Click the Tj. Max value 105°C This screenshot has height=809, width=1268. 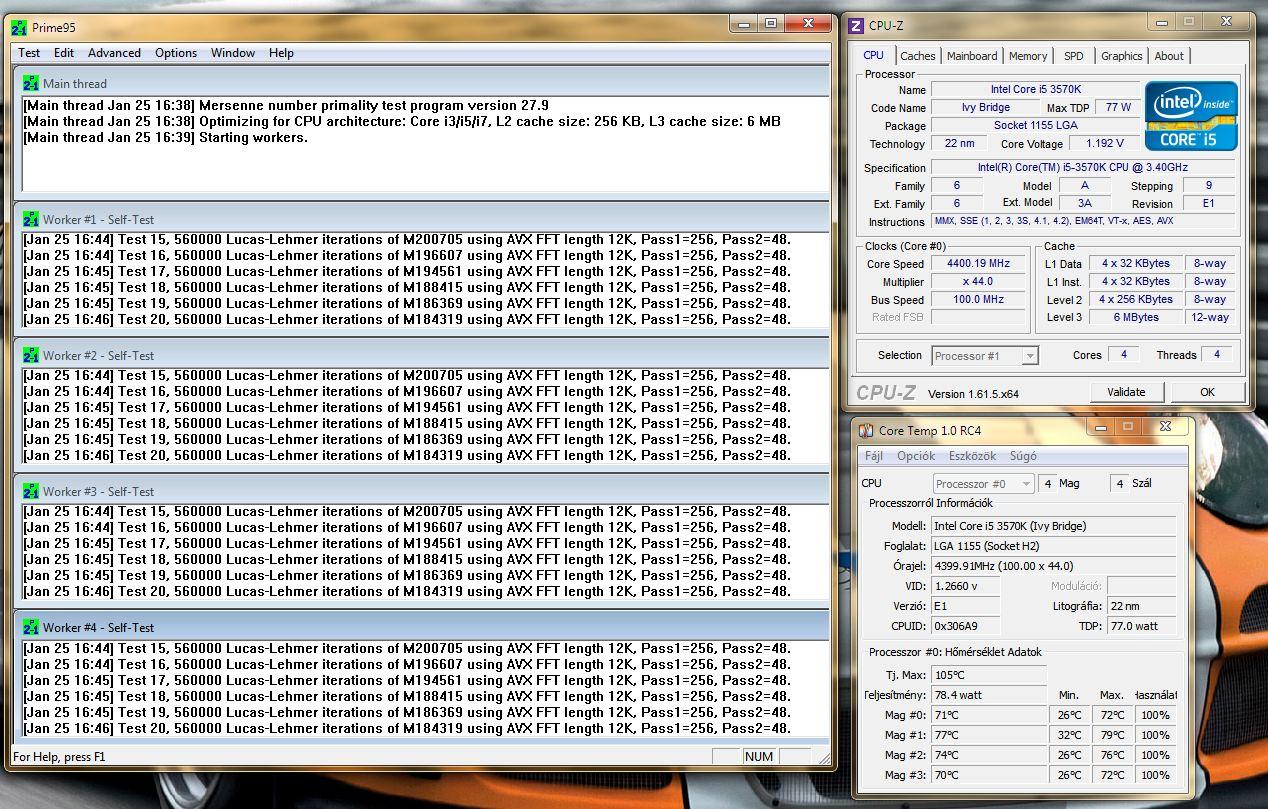click(989, 675)
